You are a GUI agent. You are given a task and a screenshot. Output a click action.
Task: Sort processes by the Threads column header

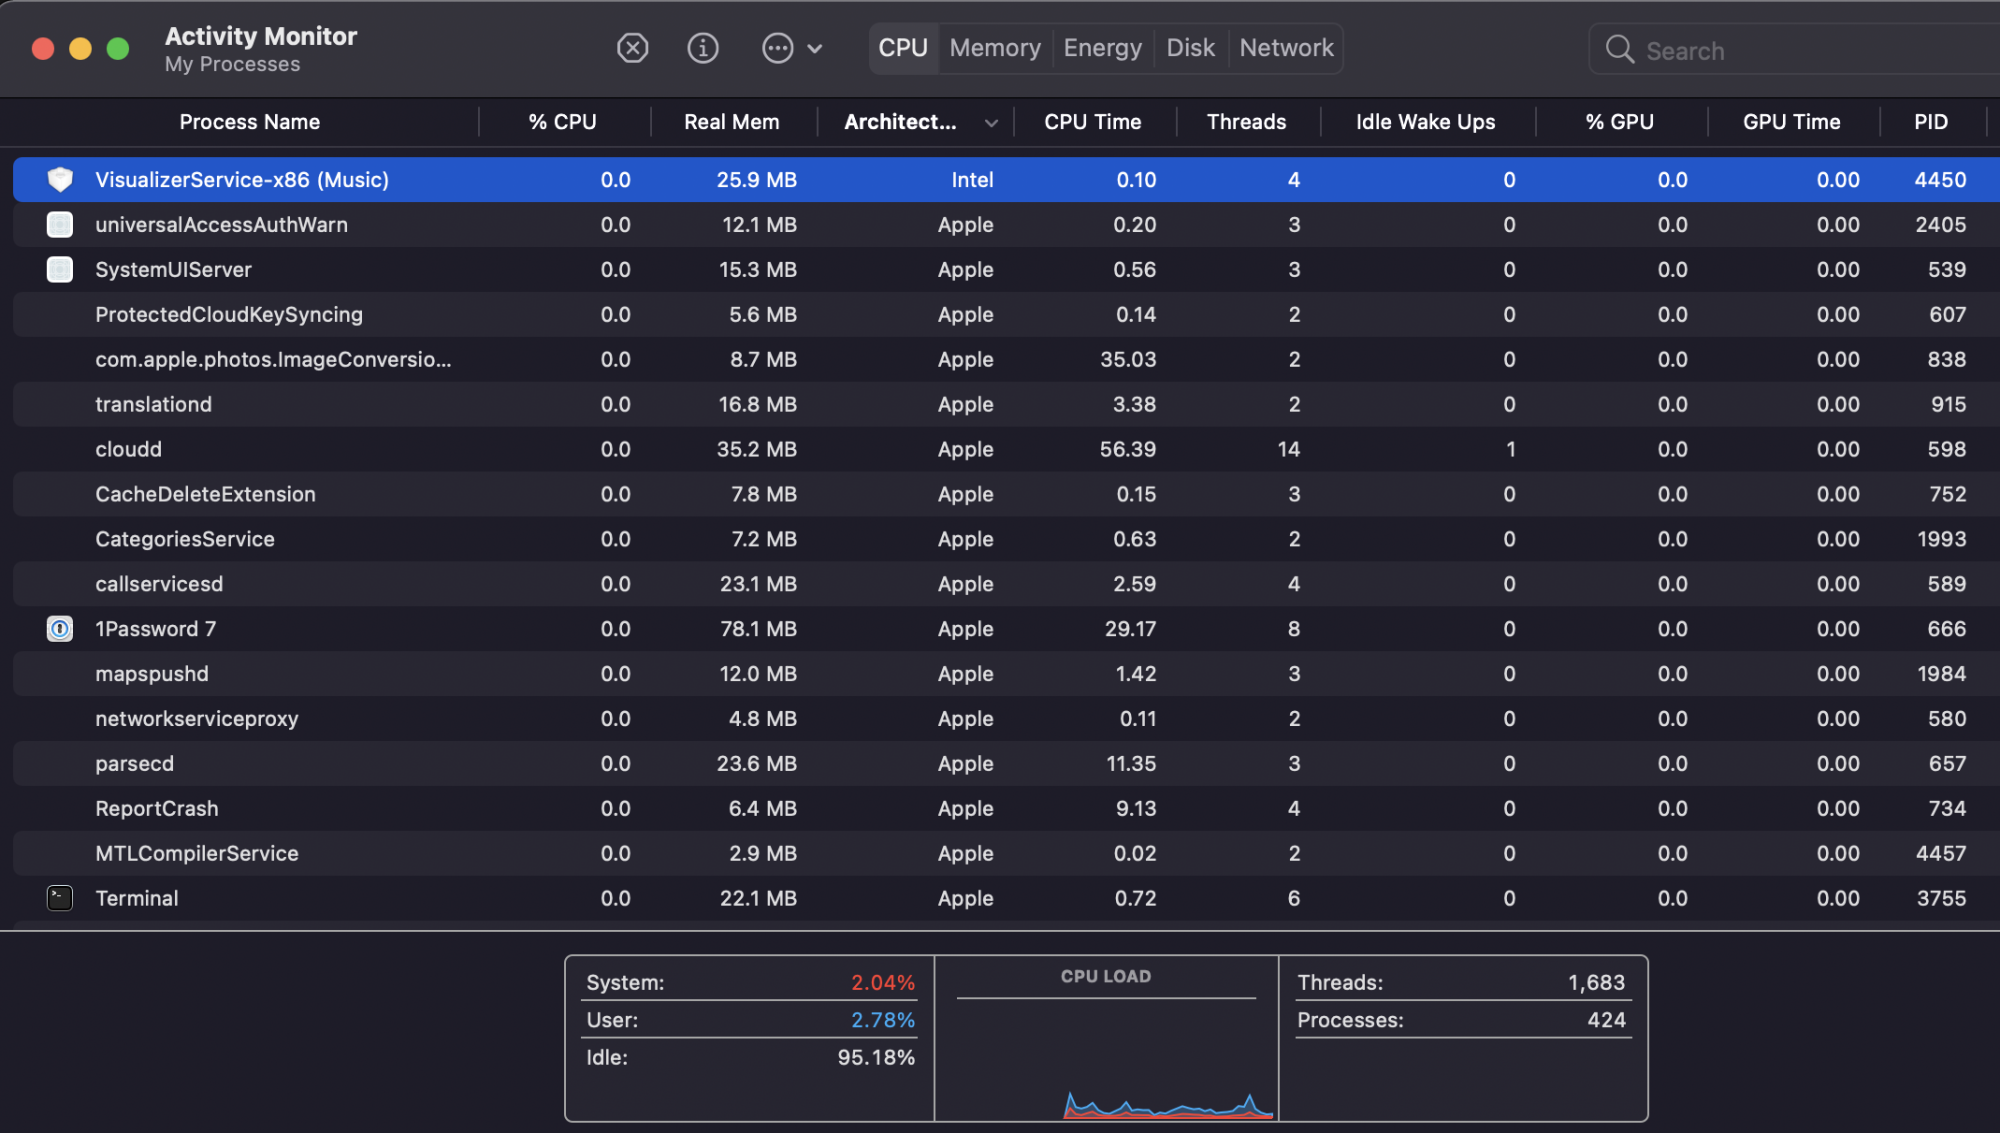point(1246,122)
